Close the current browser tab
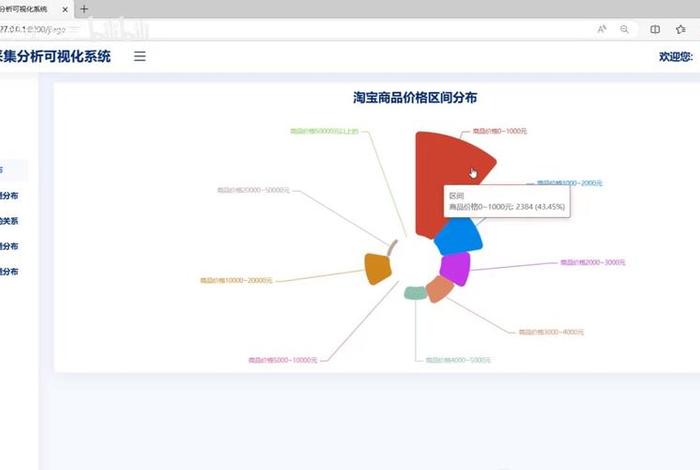700x470 pixels. tap(65, 9)
